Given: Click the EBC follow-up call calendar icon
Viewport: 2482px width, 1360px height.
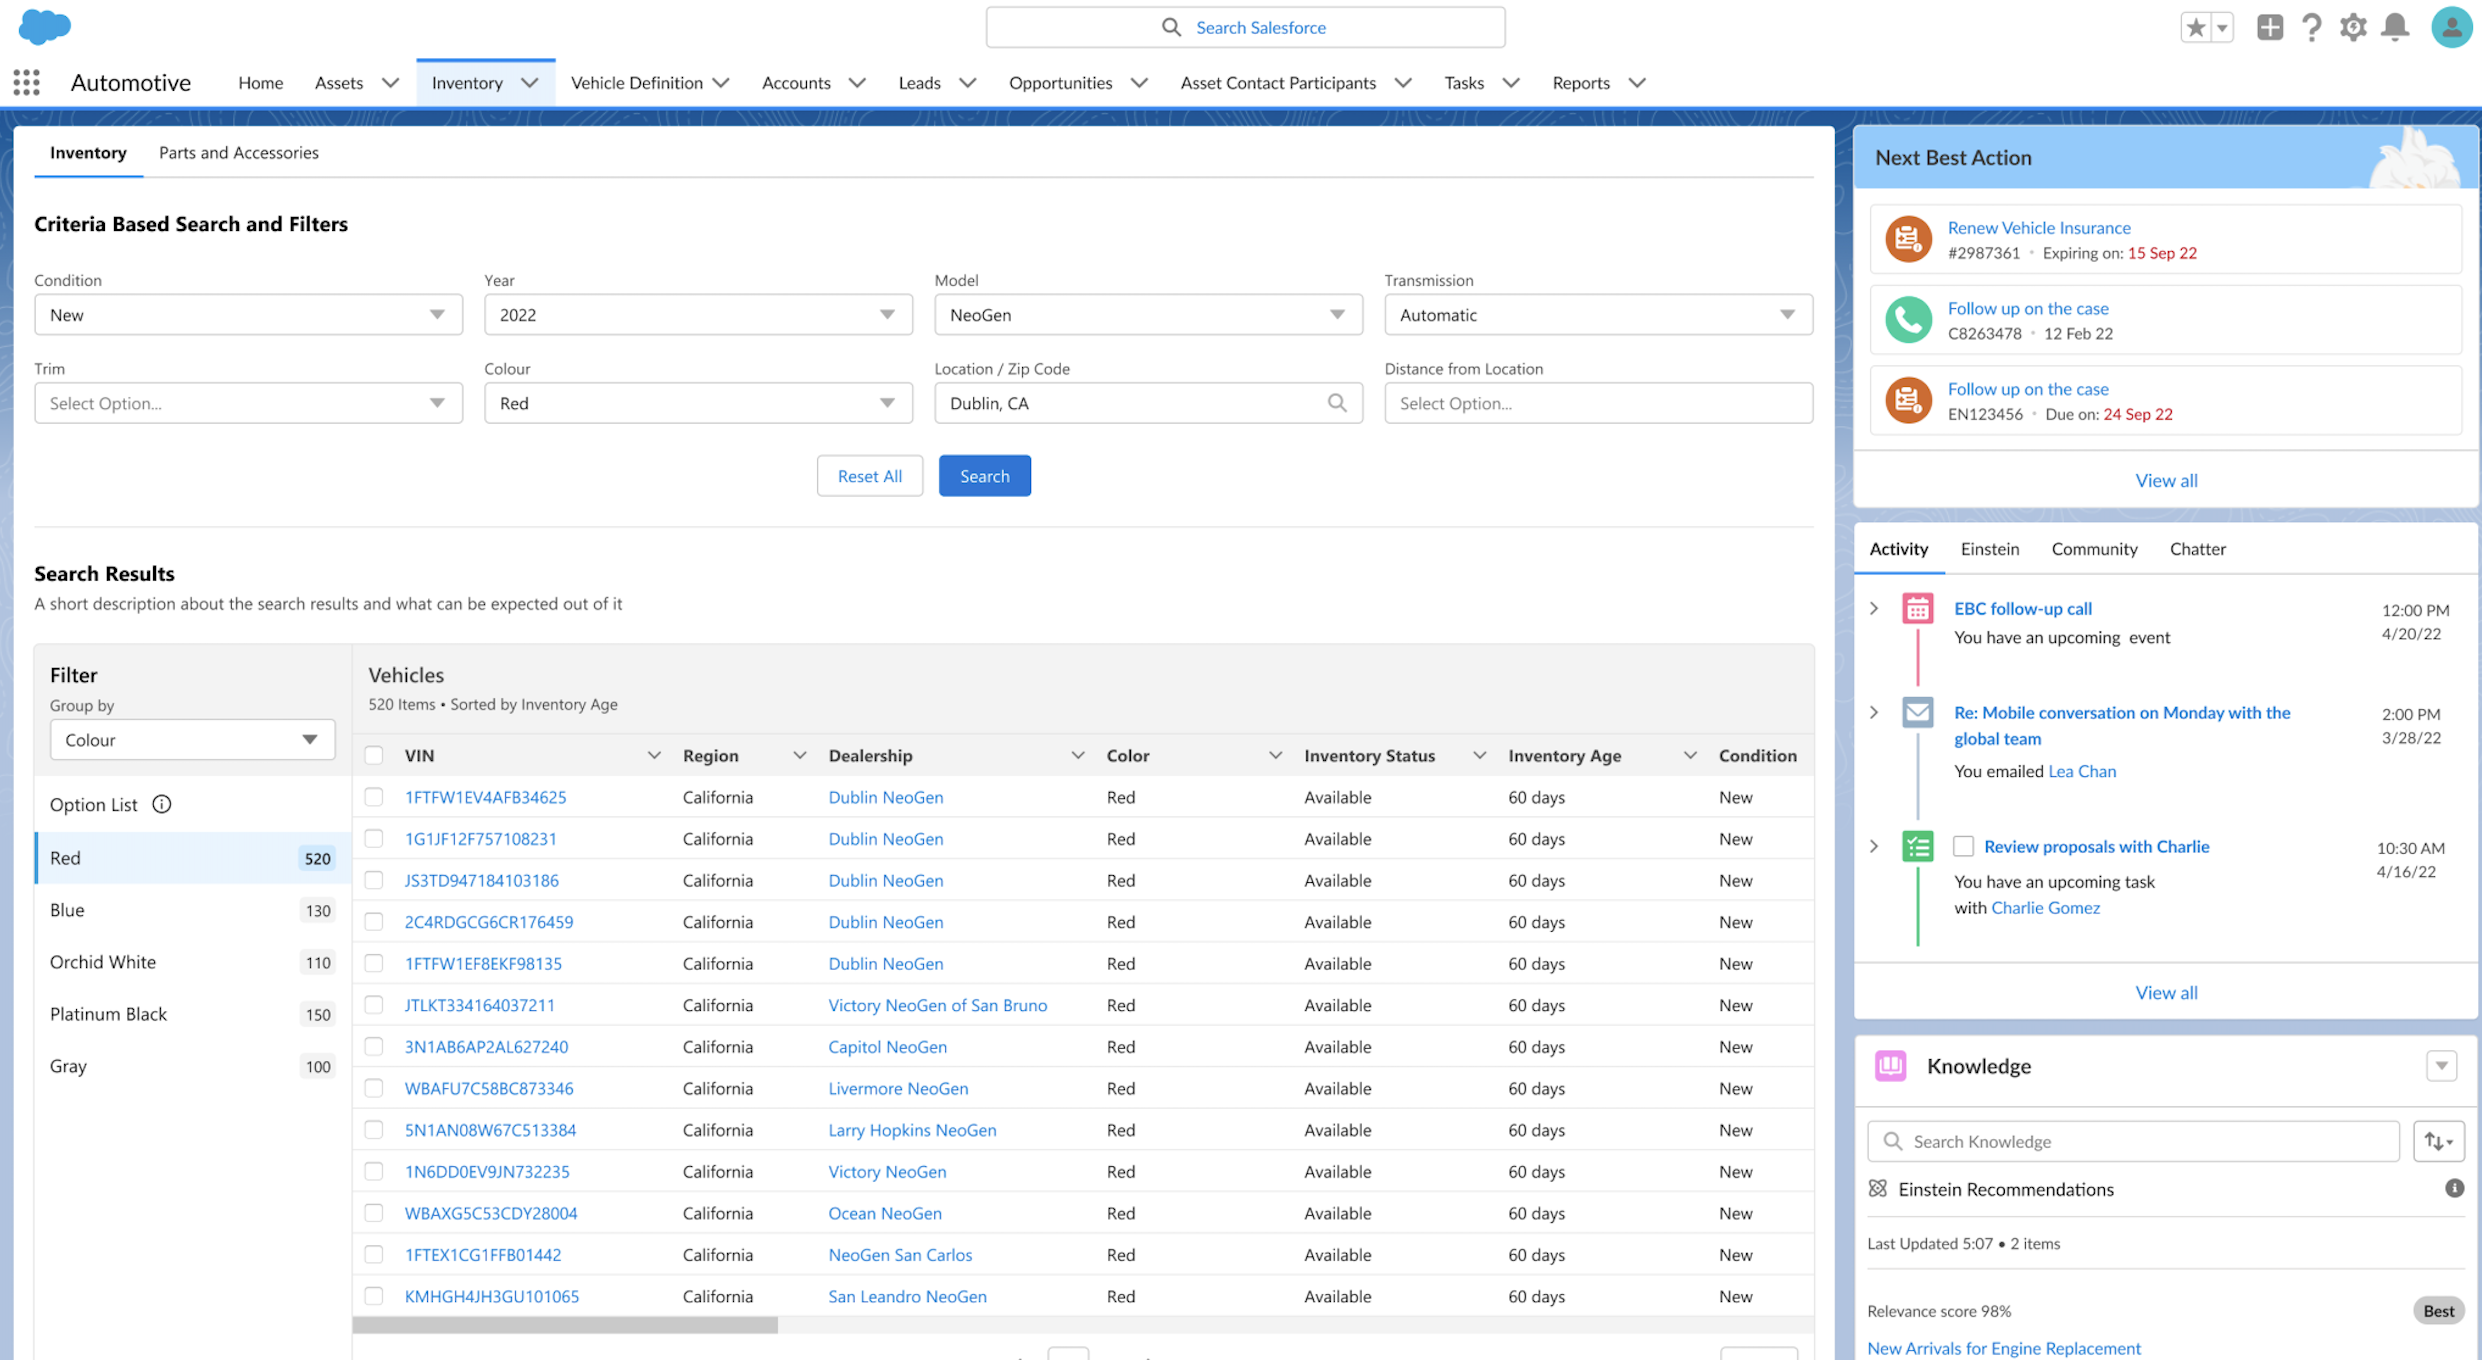Looking at the screenshot, I should tap(1917, 608).
